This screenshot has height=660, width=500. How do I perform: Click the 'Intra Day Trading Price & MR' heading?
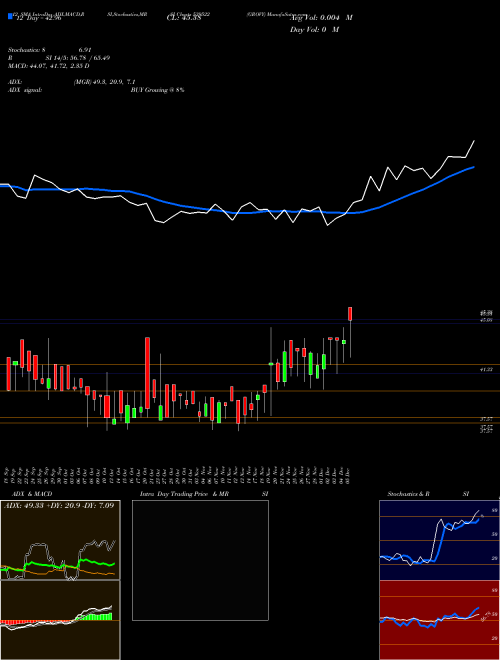point(185,494)
